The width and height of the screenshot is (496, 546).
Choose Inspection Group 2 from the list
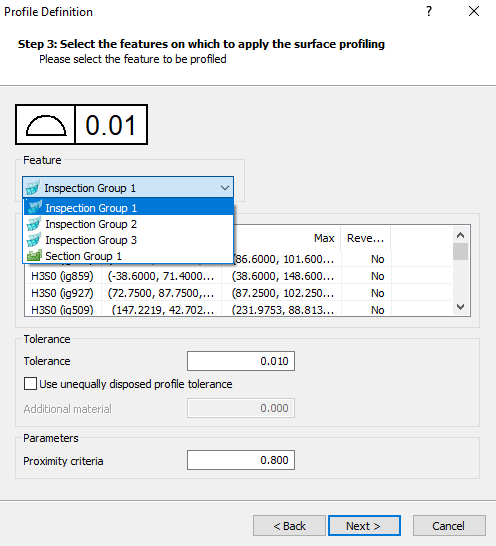coord(128,224)
